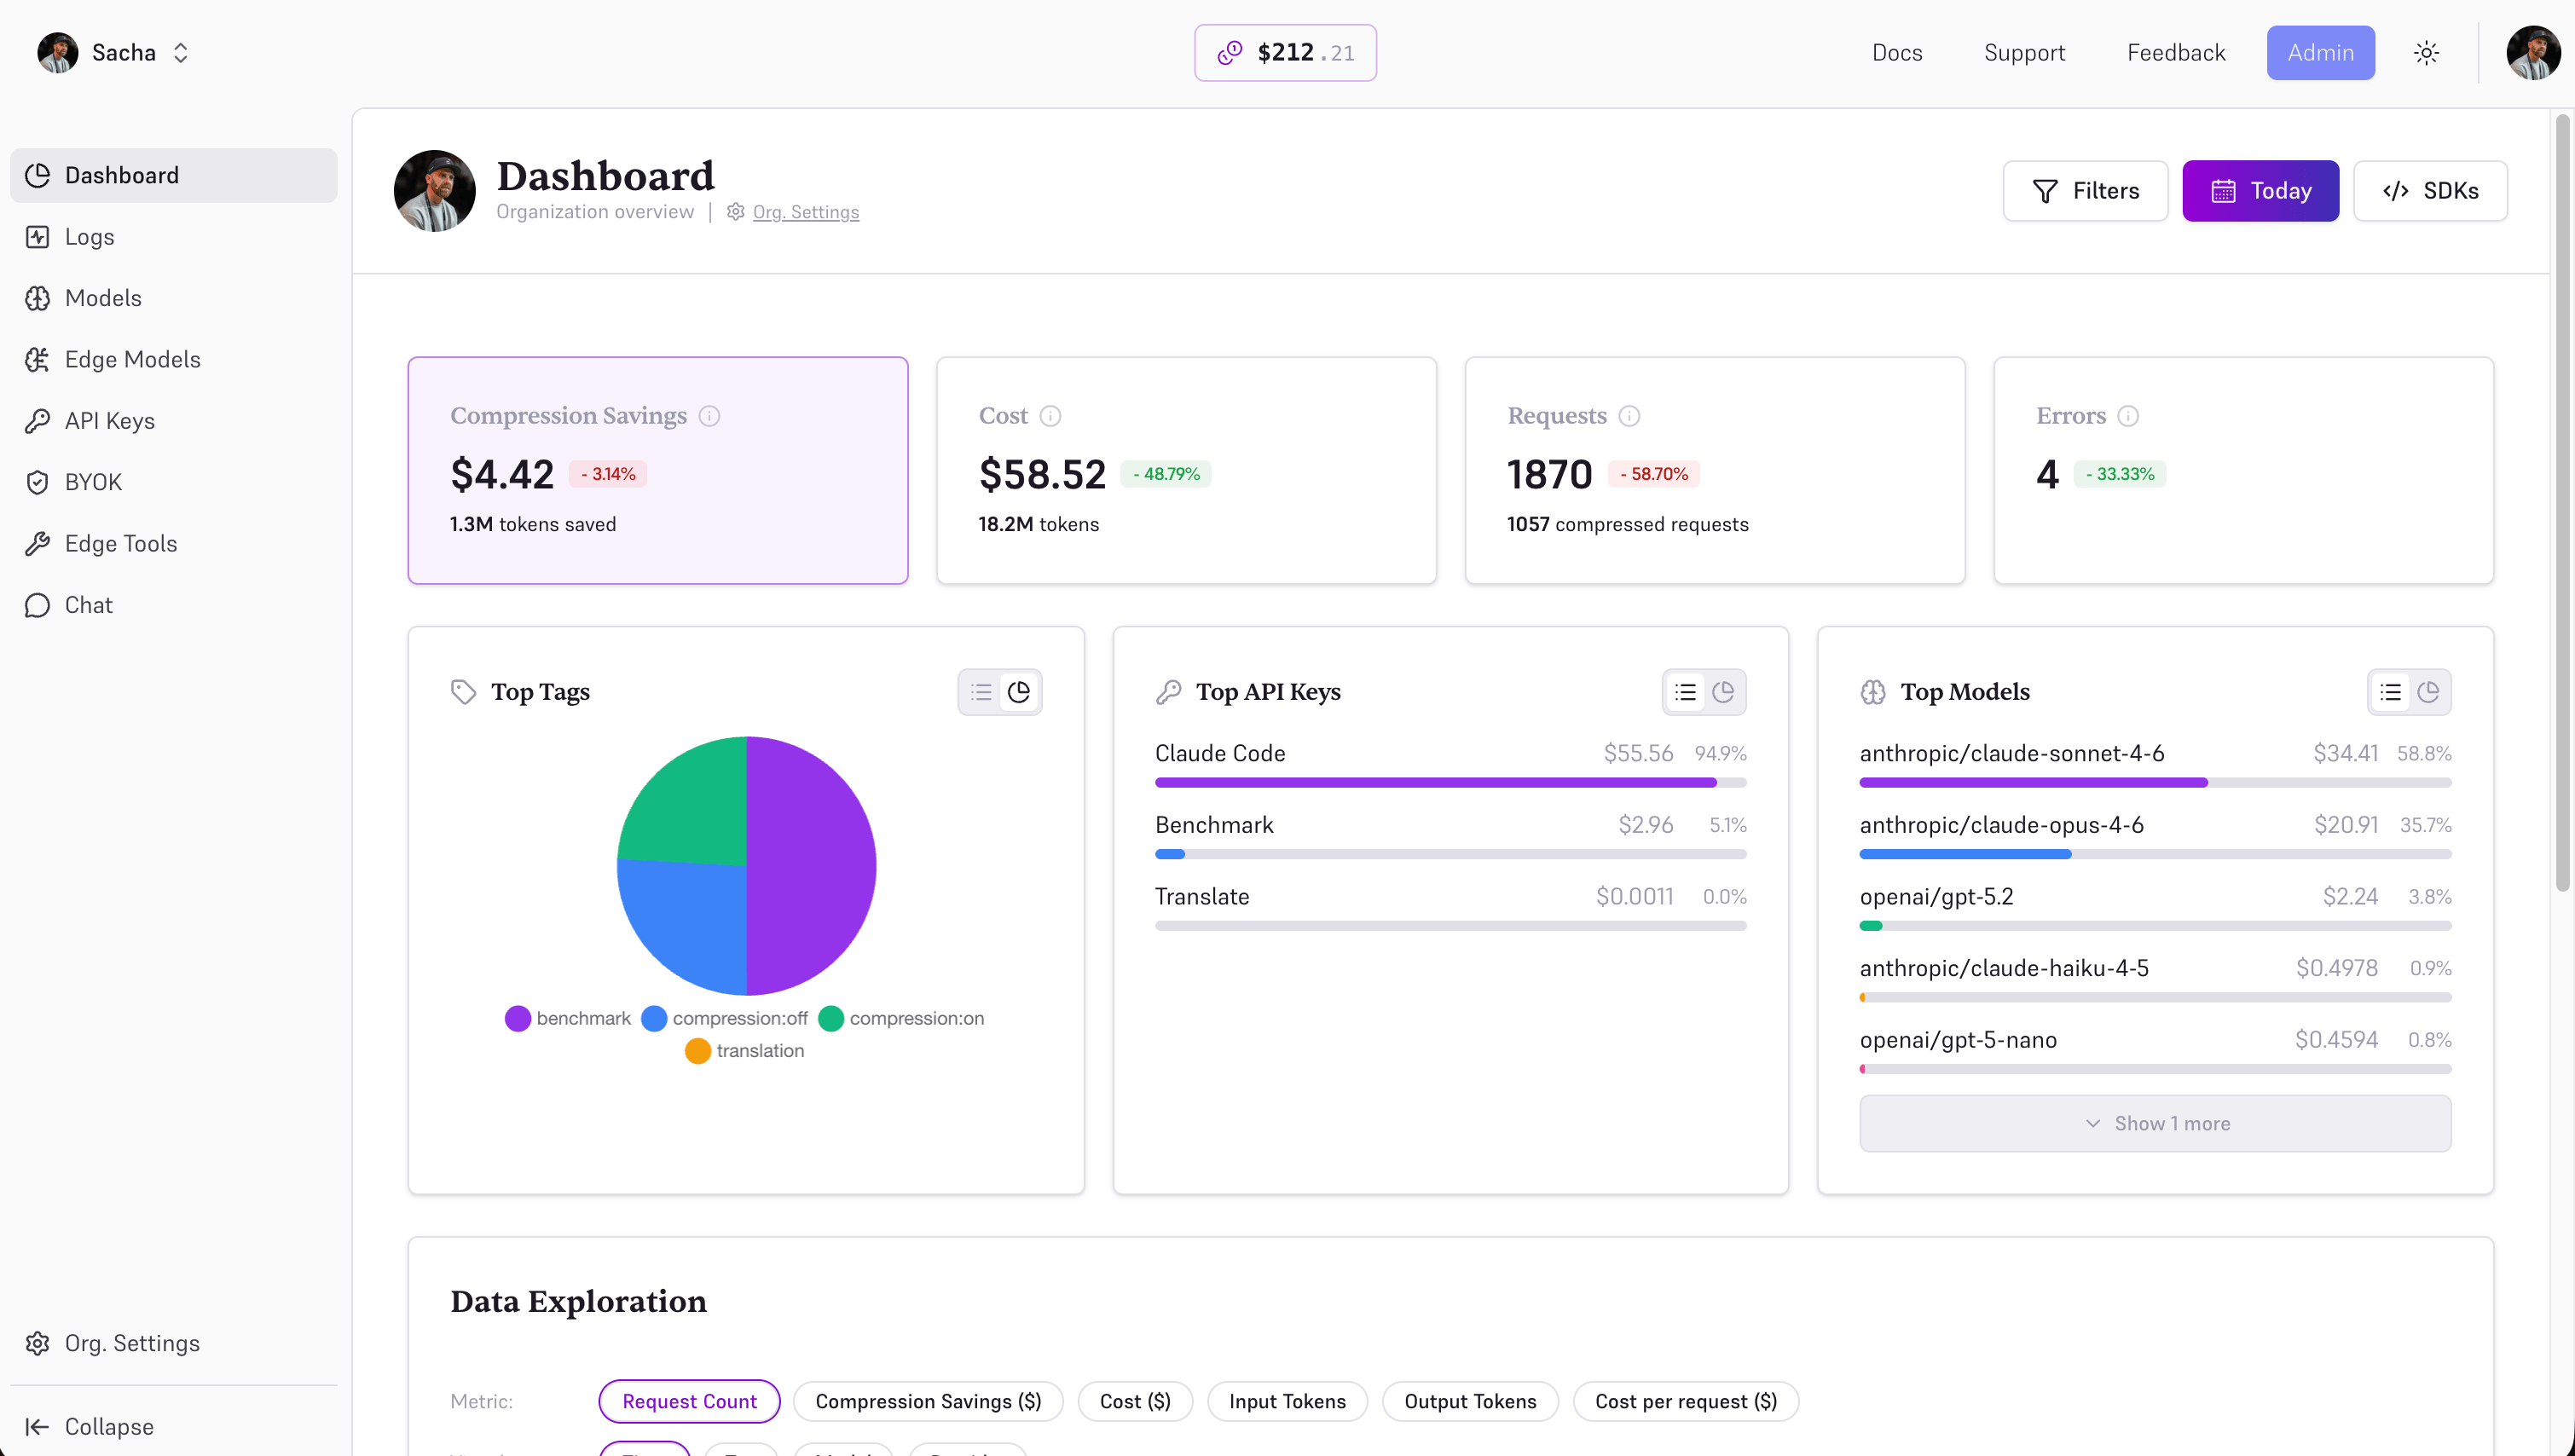Open the Support link
The width and height of the screenshot is (2575, 1456).
[2024, 53]
